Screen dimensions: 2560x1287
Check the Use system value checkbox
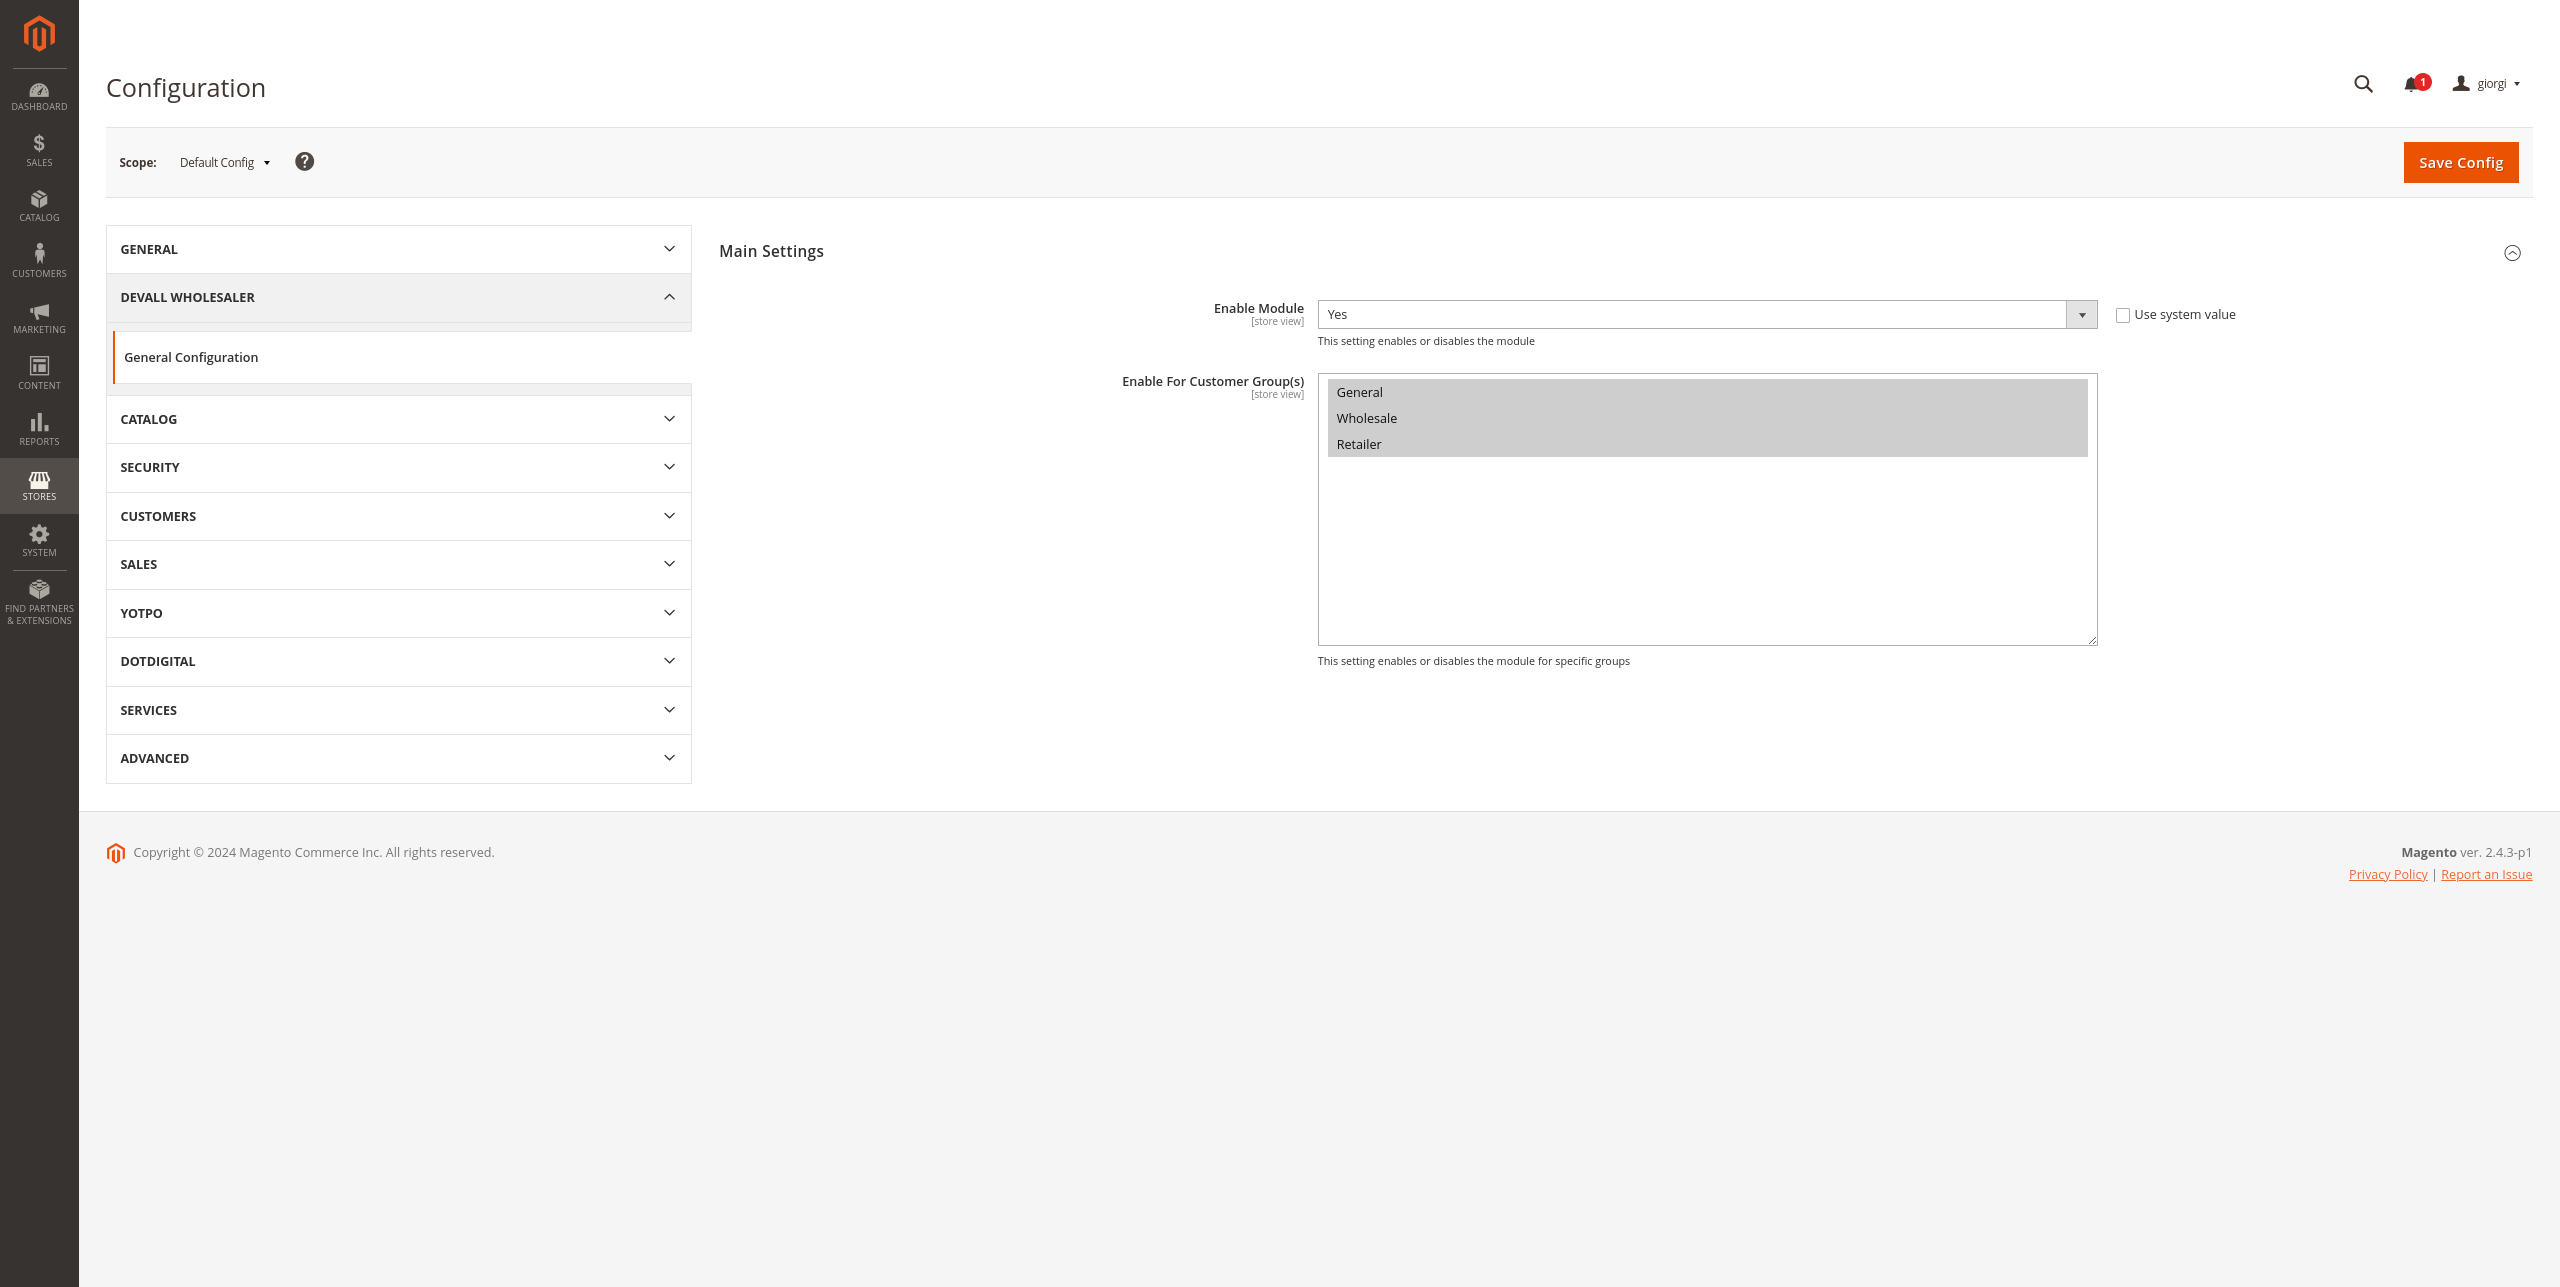point(2123,315)
